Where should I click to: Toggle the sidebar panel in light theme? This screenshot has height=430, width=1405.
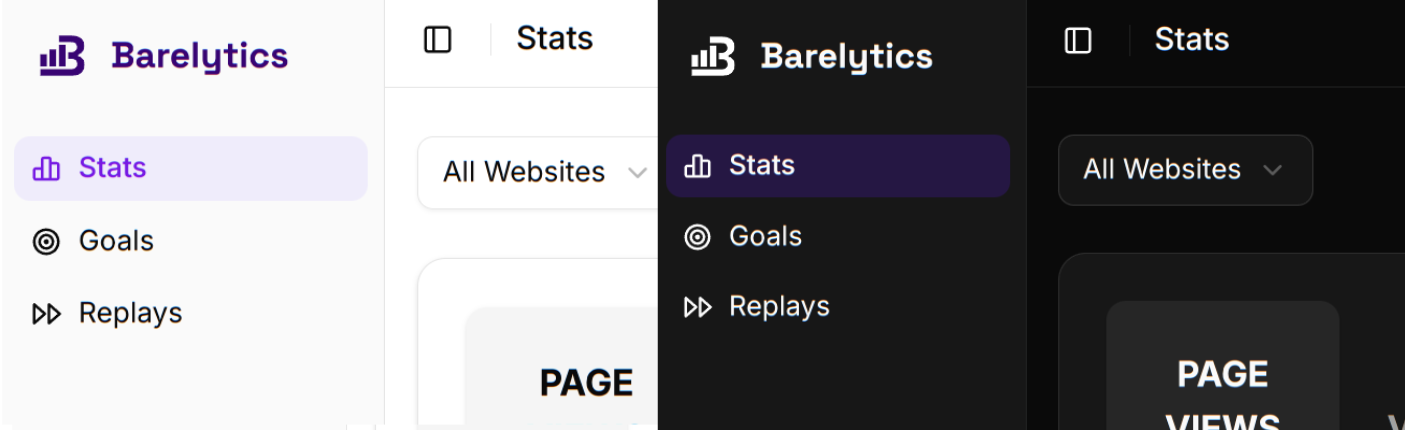point(438,40)
